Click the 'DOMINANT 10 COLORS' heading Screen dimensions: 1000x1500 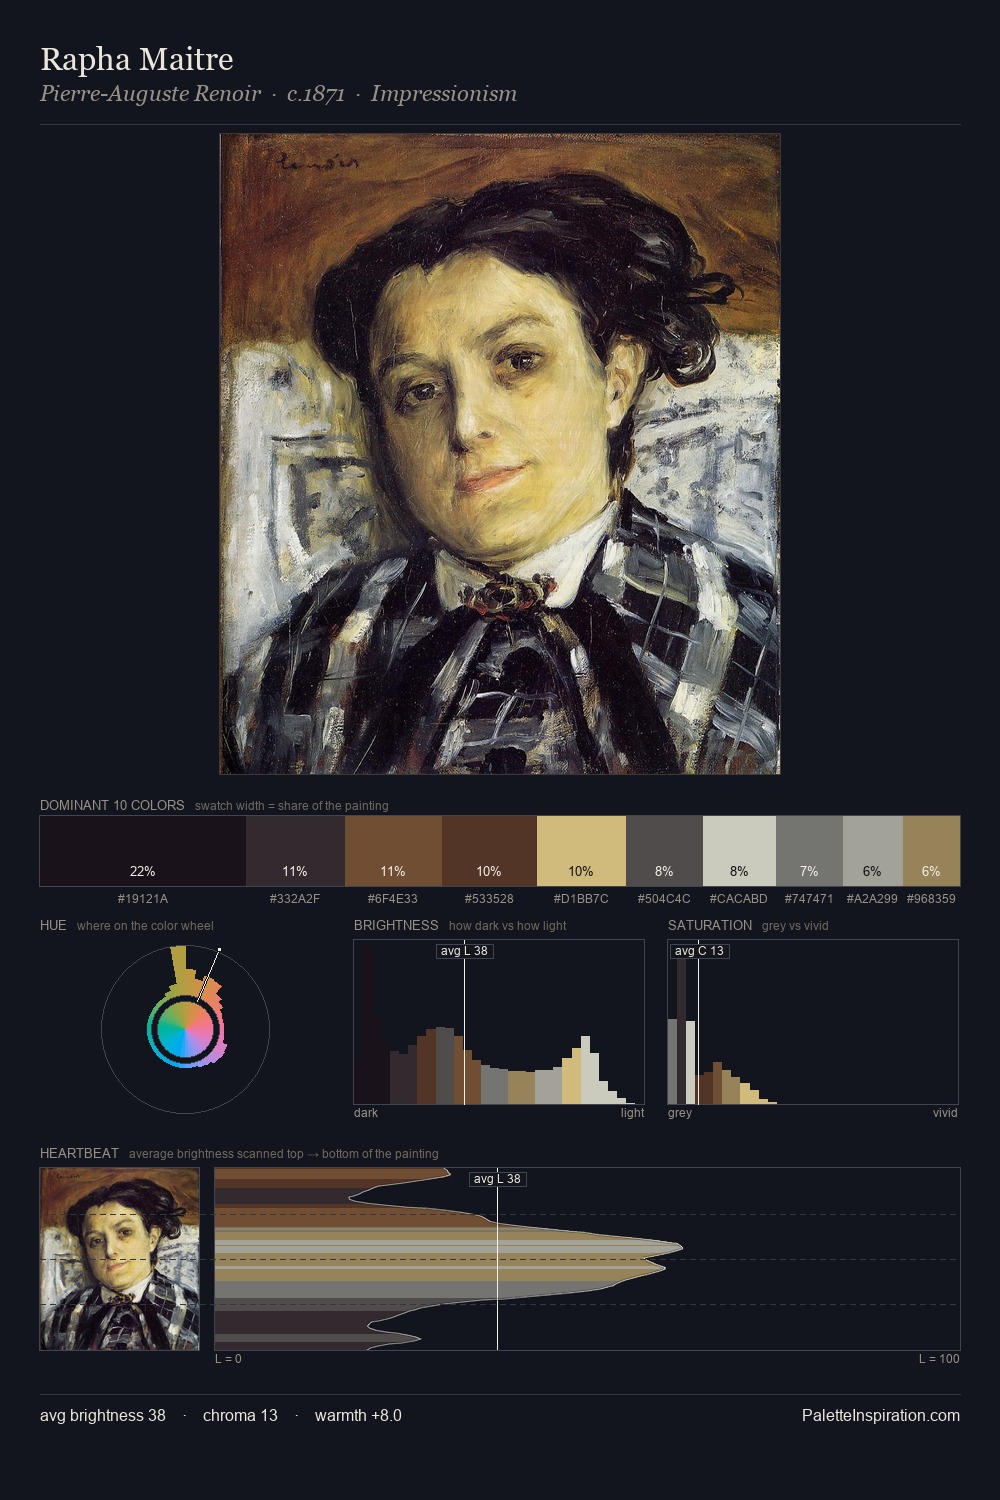(112, 805)
